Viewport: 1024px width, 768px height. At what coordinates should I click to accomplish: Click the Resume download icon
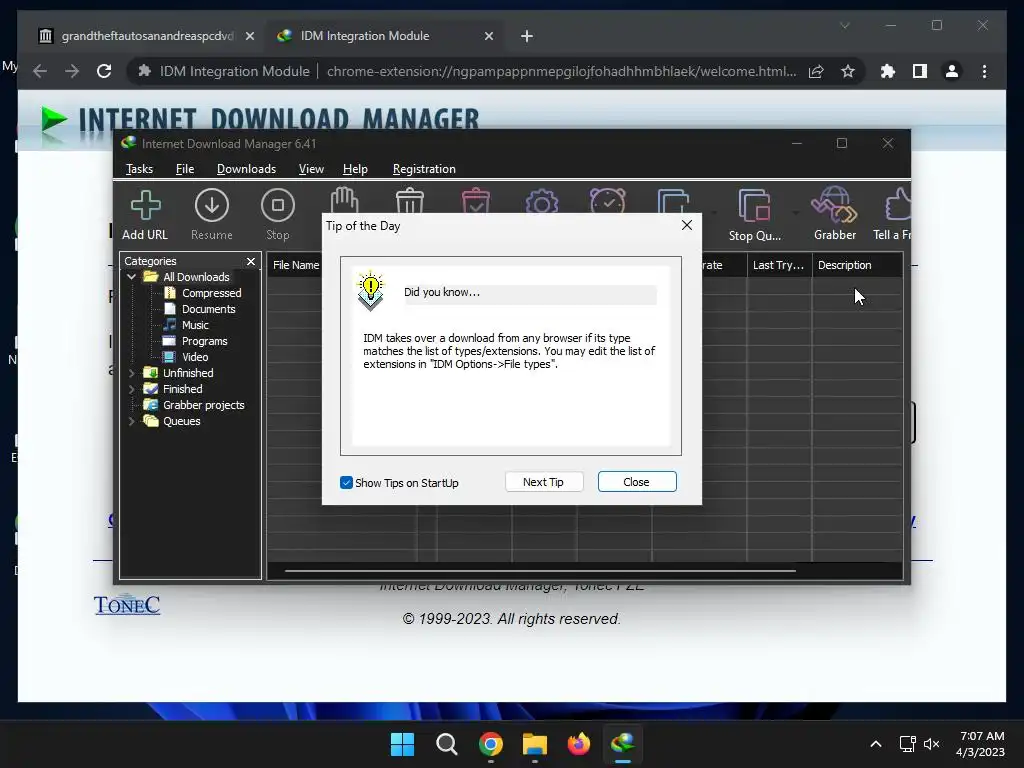(x=212, y=205)
